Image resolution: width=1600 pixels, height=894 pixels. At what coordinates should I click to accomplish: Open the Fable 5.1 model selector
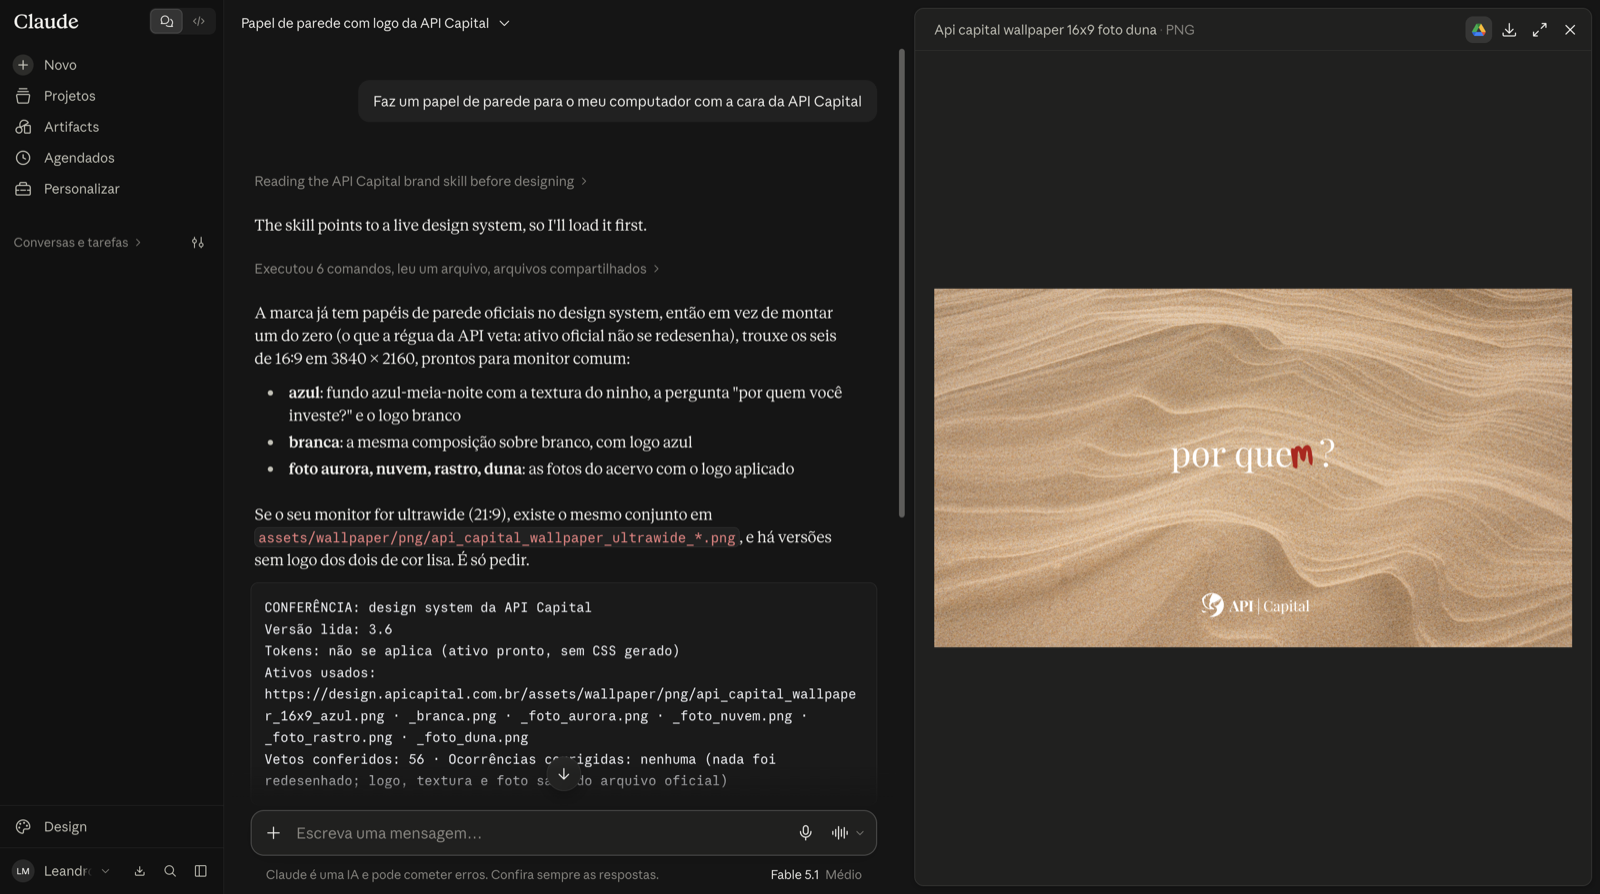click(x=815, y=875)
